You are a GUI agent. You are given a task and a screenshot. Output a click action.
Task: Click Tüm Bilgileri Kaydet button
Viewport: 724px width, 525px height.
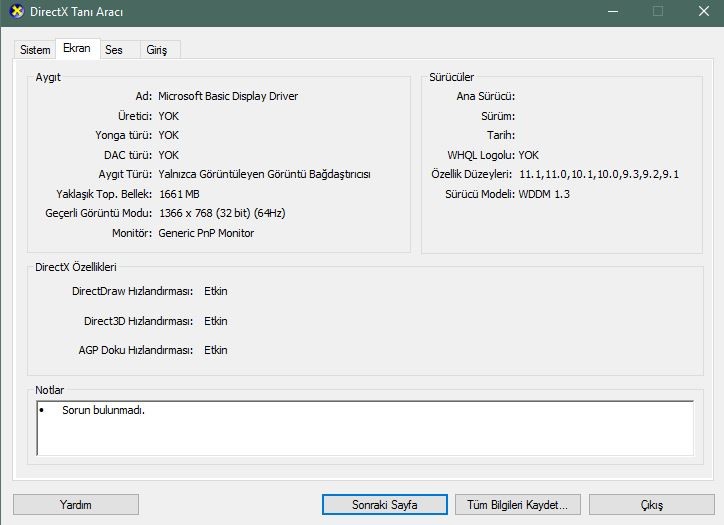(x=517, y=505)
